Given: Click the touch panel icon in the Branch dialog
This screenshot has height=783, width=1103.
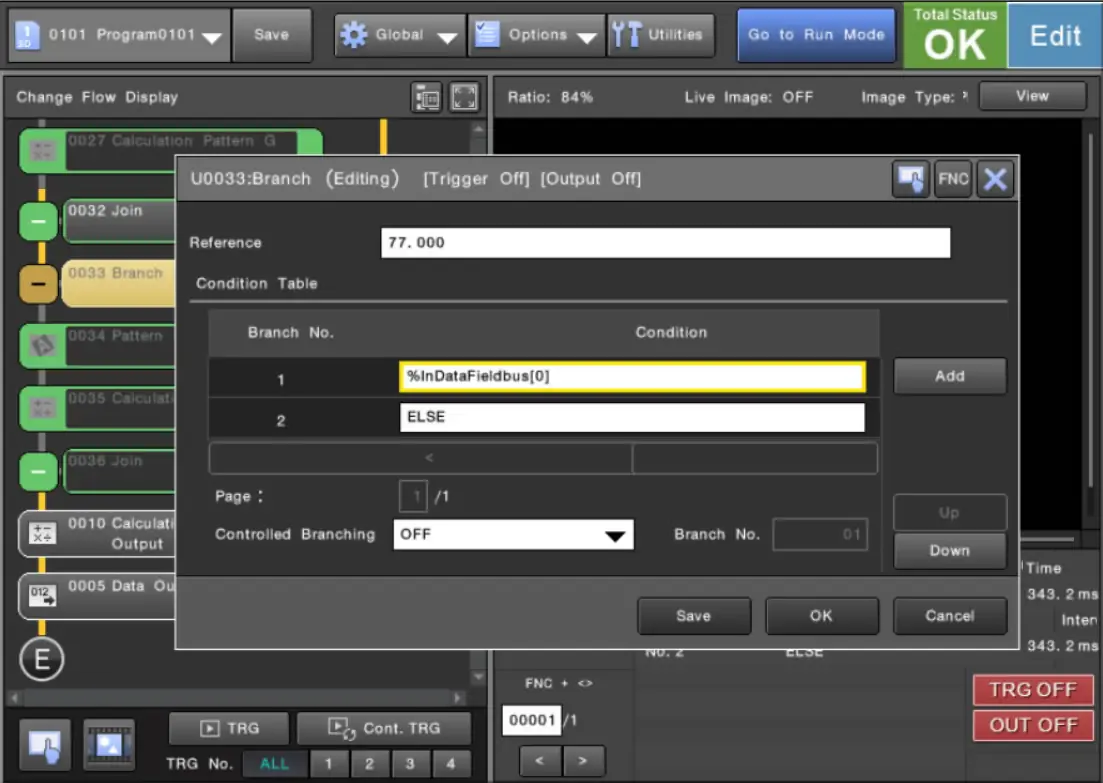Looking at the screenshot, I should point(910,178).
